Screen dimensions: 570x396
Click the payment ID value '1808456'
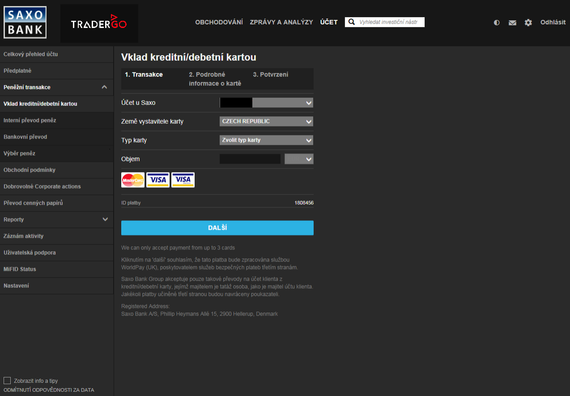[x=304, y=203]
